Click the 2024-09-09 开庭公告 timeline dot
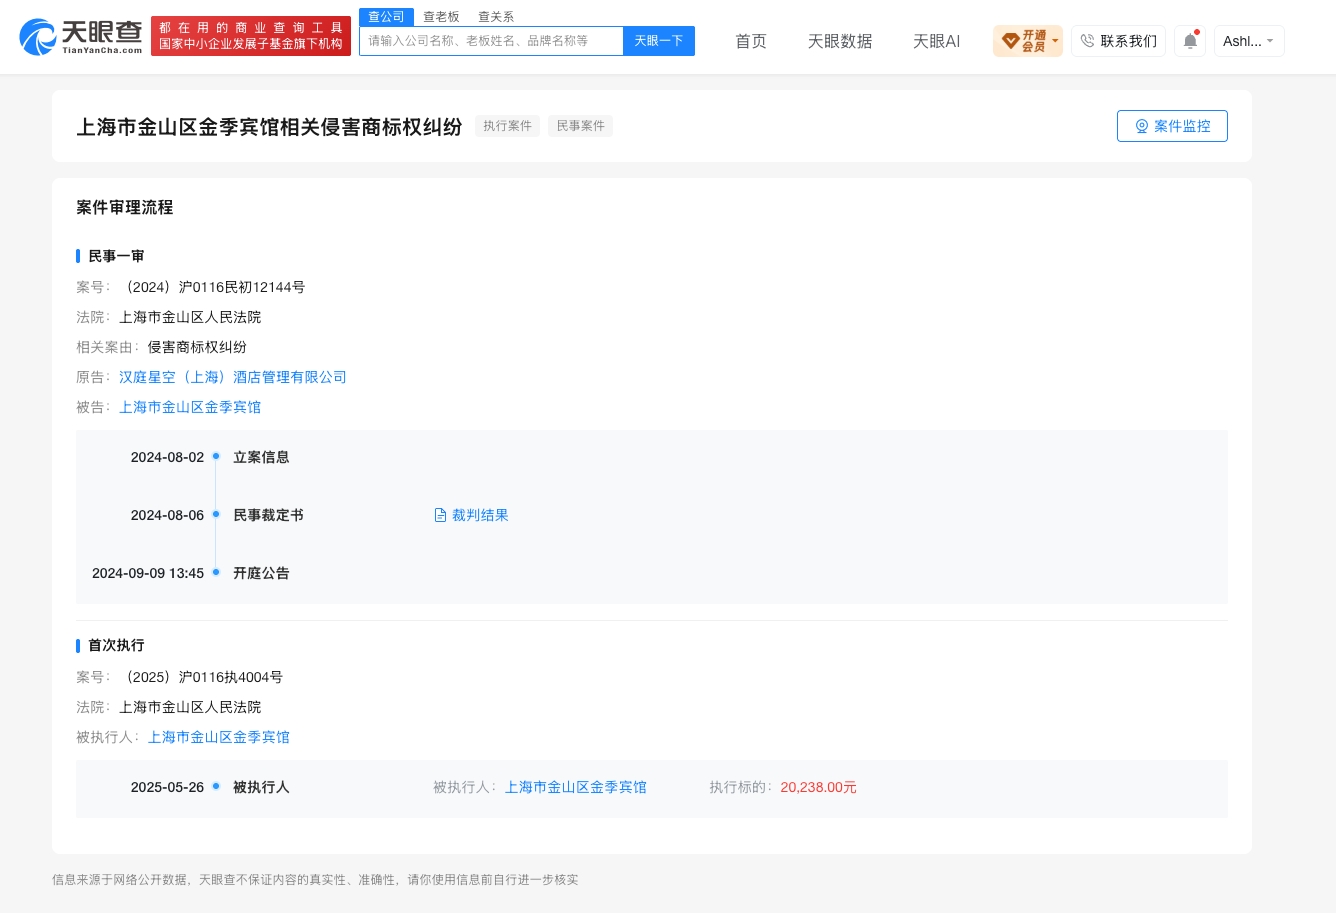This screenshot has width=1336, height=913. (216, 573)
